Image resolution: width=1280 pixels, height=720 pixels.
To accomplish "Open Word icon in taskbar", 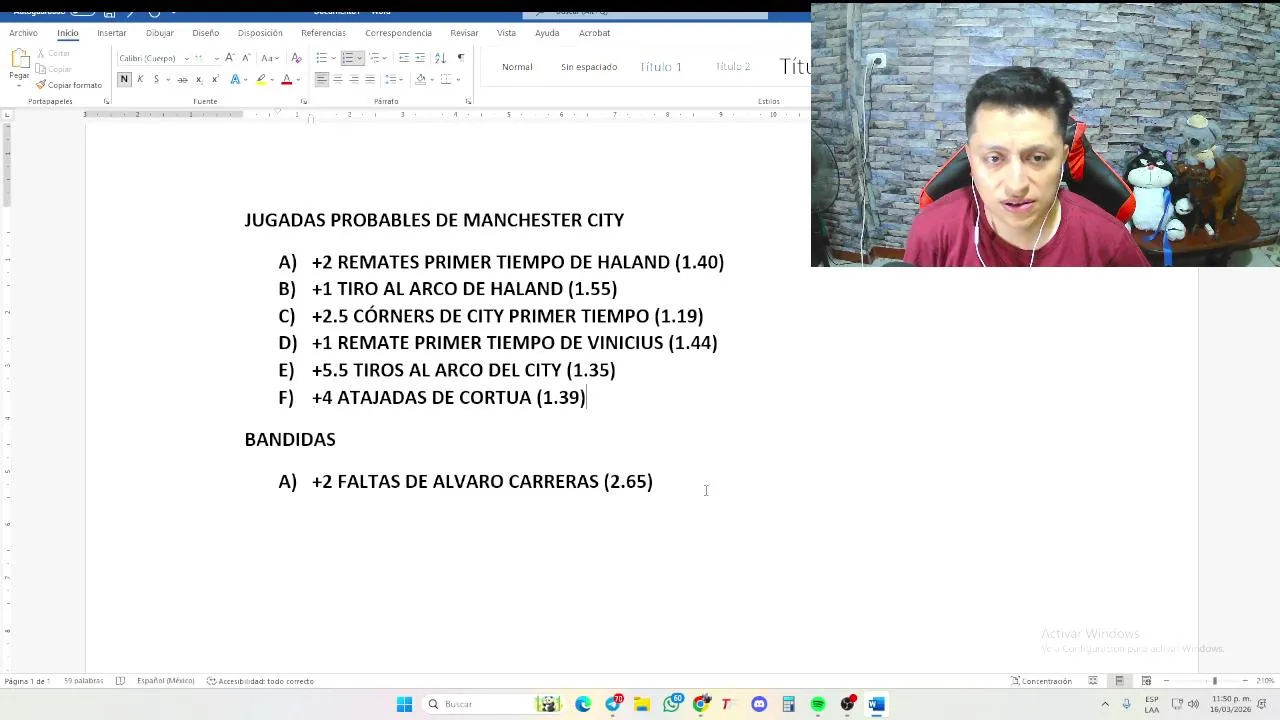I will pos(876,704).
